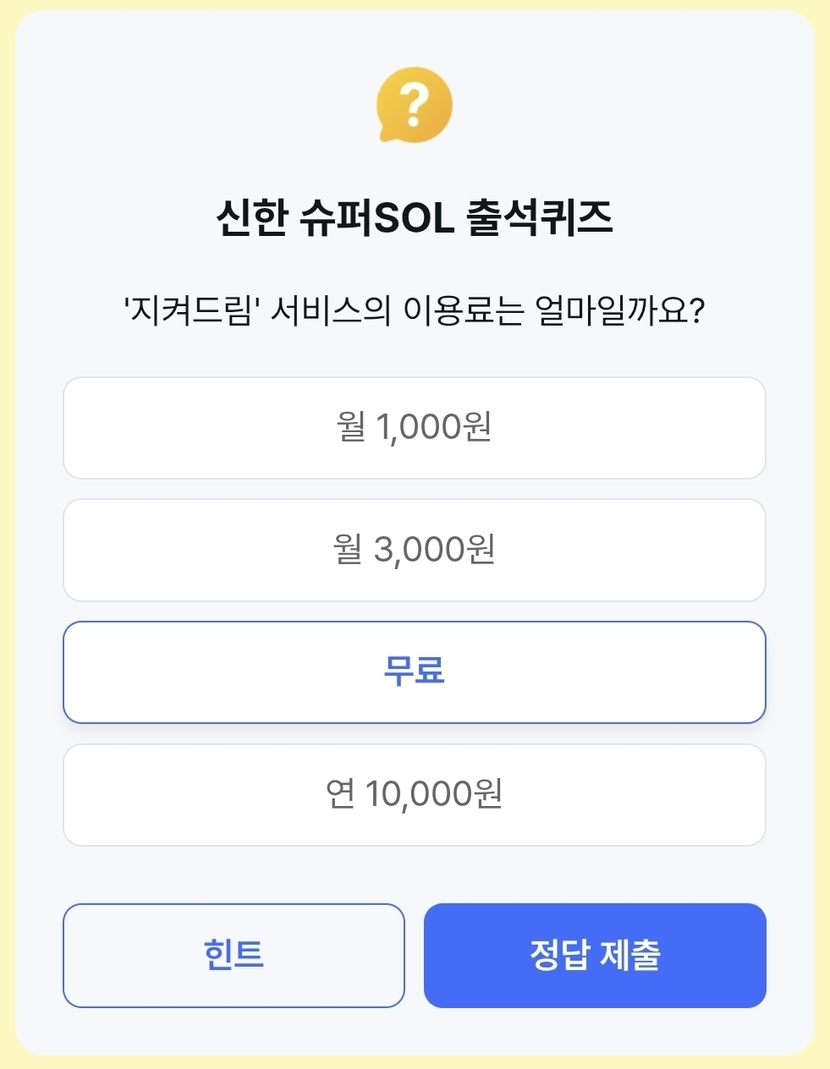830x1069 pixels.
Task: Choose the '월 3,000원' answer option
Action: 414,550
